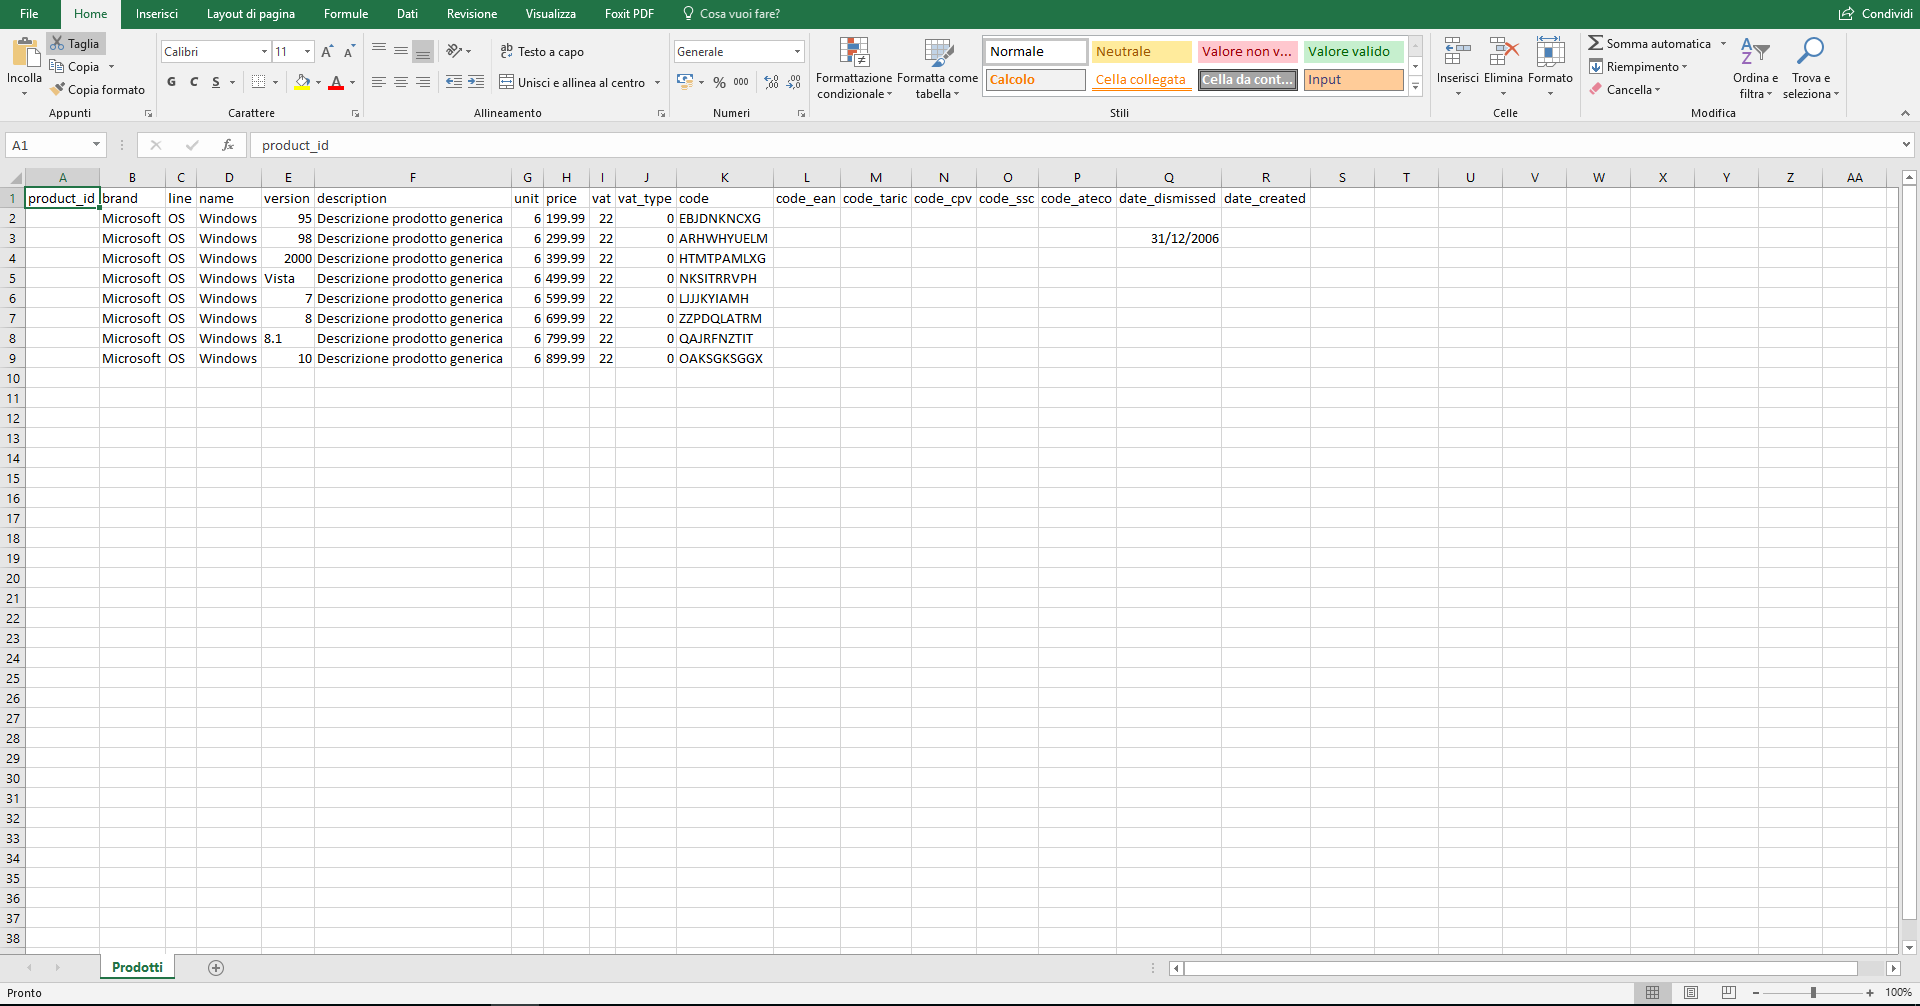Apply the Valore valido cell style
The height and width of the screenshot is (1006, 1920).
[1353, 52]
